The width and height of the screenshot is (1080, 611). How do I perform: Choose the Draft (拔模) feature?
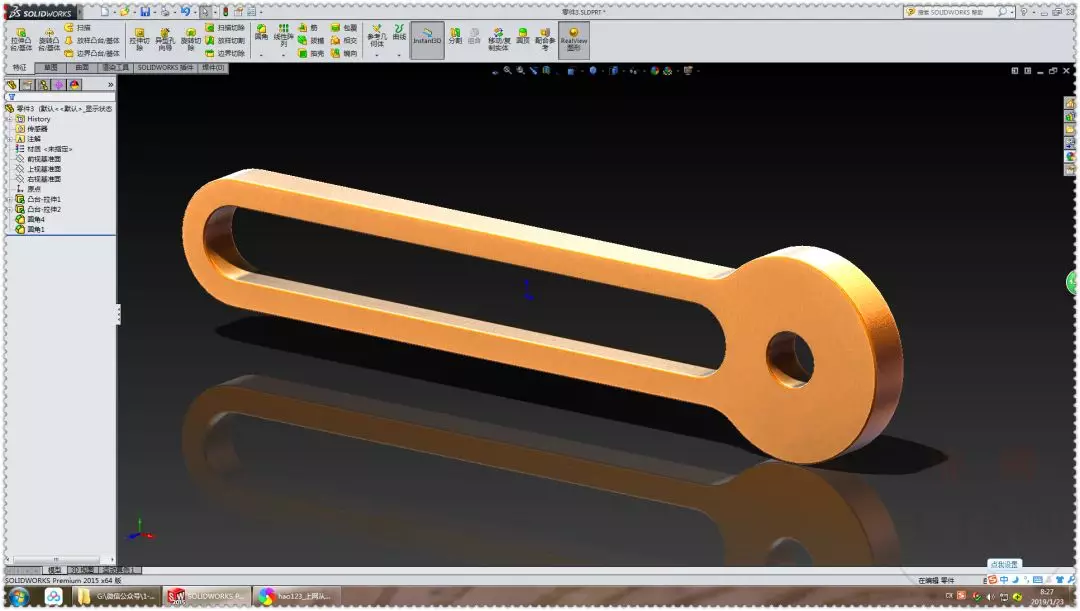[311, 41]
